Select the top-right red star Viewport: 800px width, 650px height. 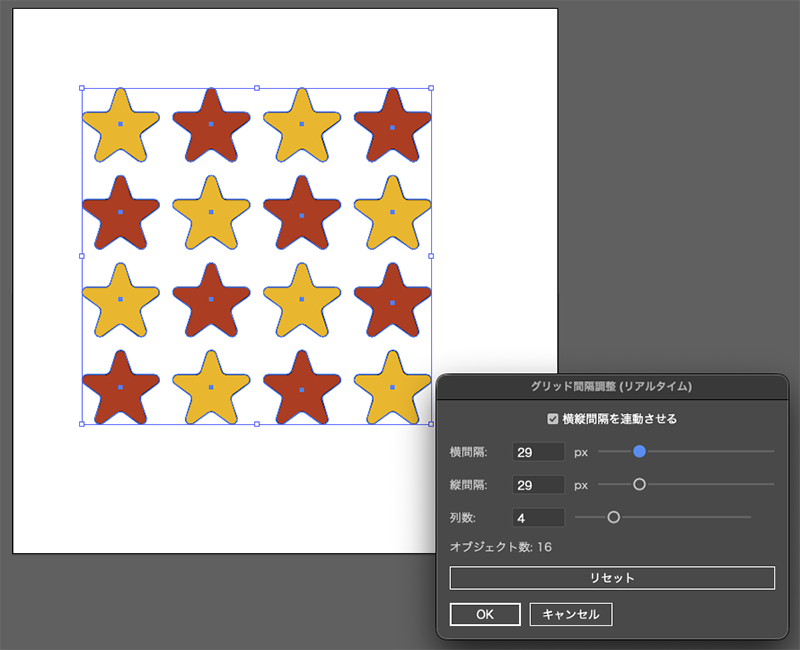(x=392, y=125)
